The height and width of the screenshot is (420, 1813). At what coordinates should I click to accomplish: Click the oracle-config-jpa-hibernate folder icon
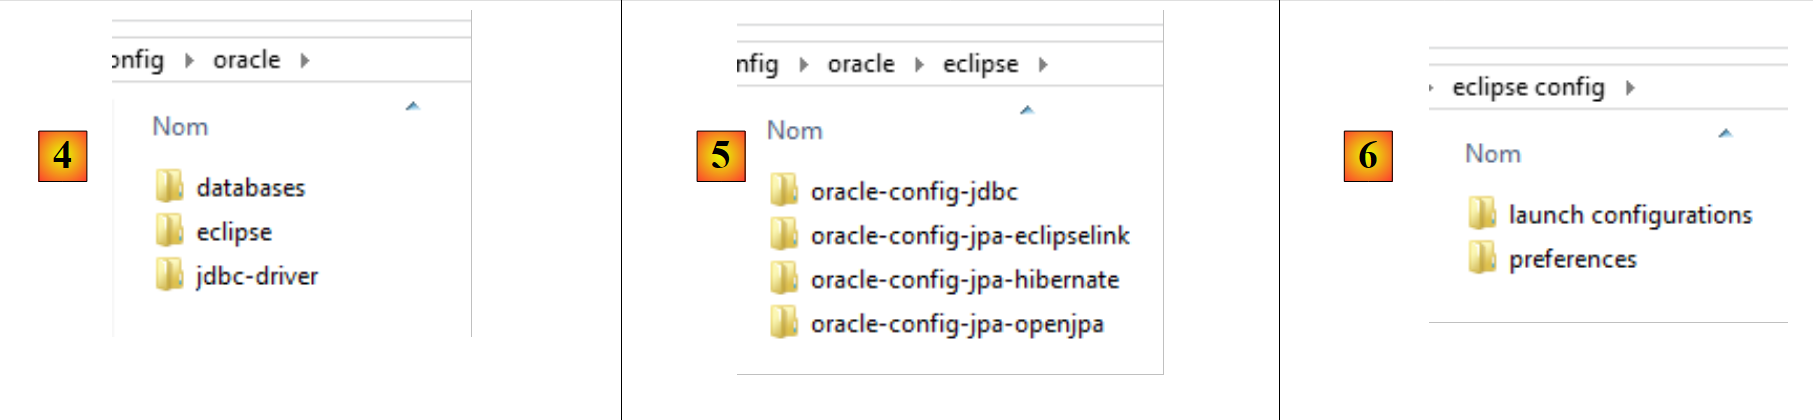tap(783, 278)
